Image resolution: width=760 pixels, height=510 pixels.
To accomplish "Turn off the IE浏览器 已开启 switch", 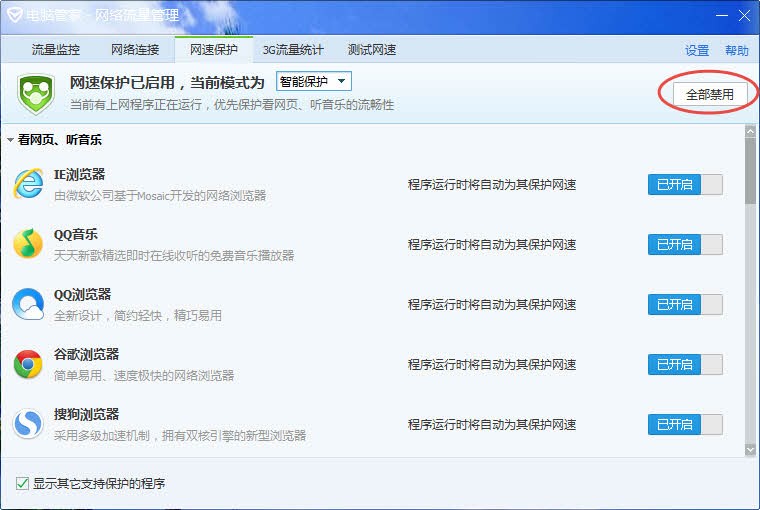I will tap(685, 184).
